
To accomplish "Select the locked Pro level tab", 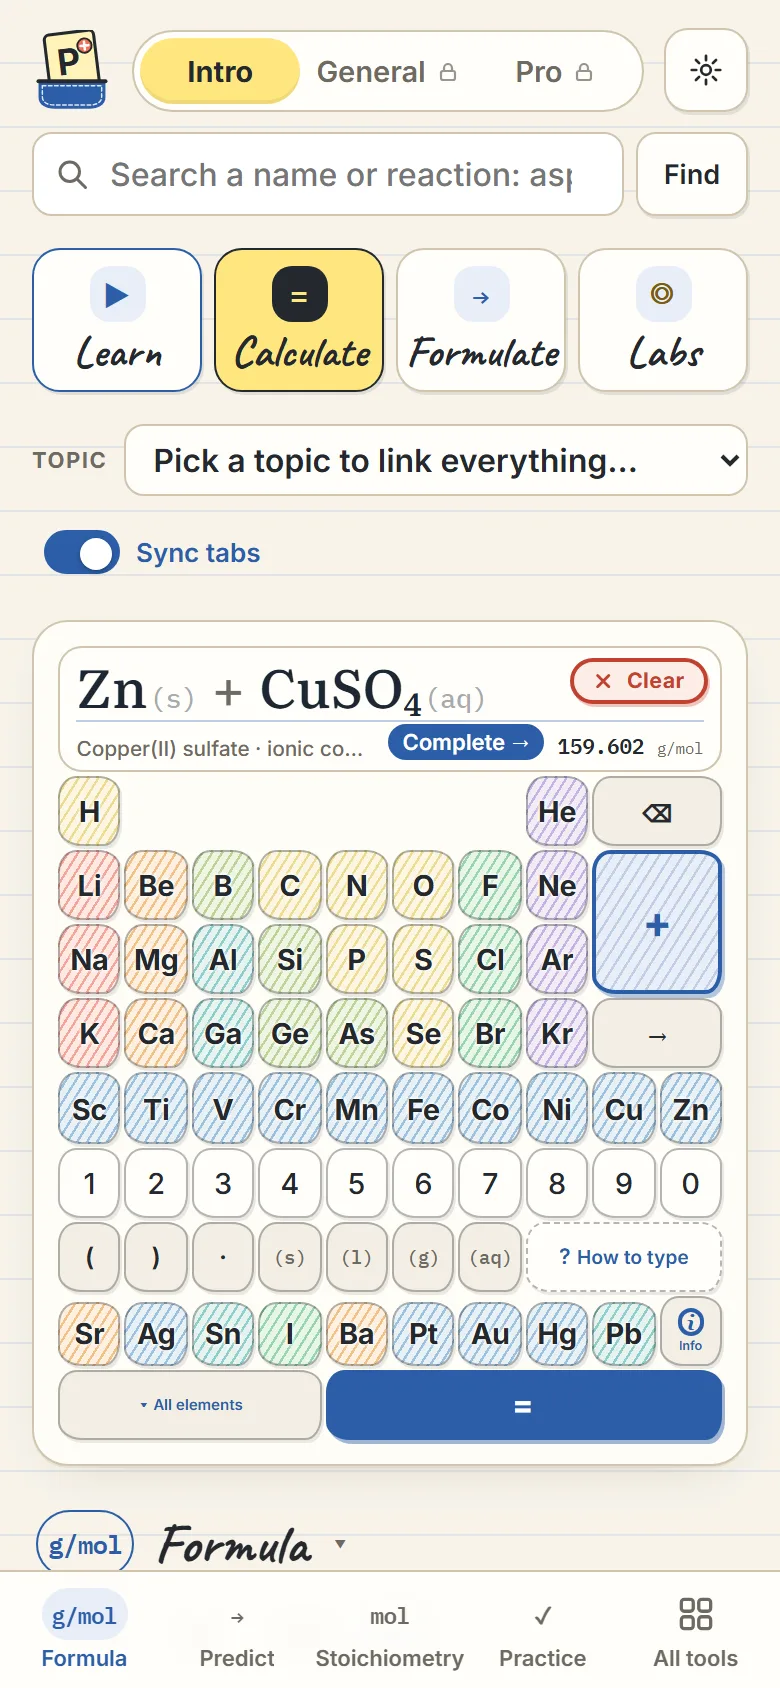I will coord(554,71).
